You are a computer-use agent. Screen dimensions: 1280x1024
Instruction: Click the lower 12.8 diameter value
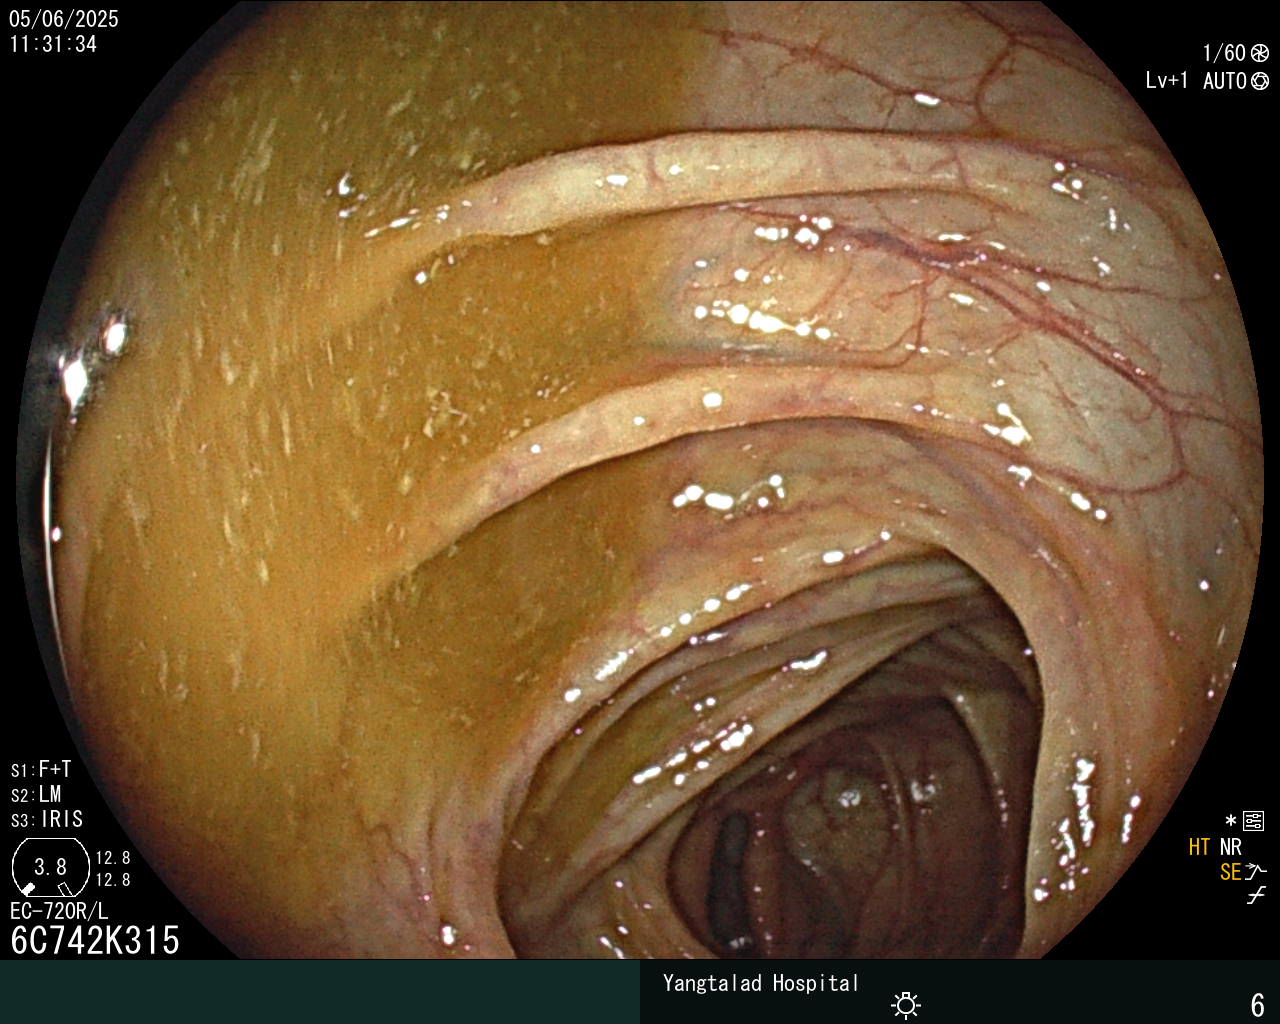tap(113, 880)
